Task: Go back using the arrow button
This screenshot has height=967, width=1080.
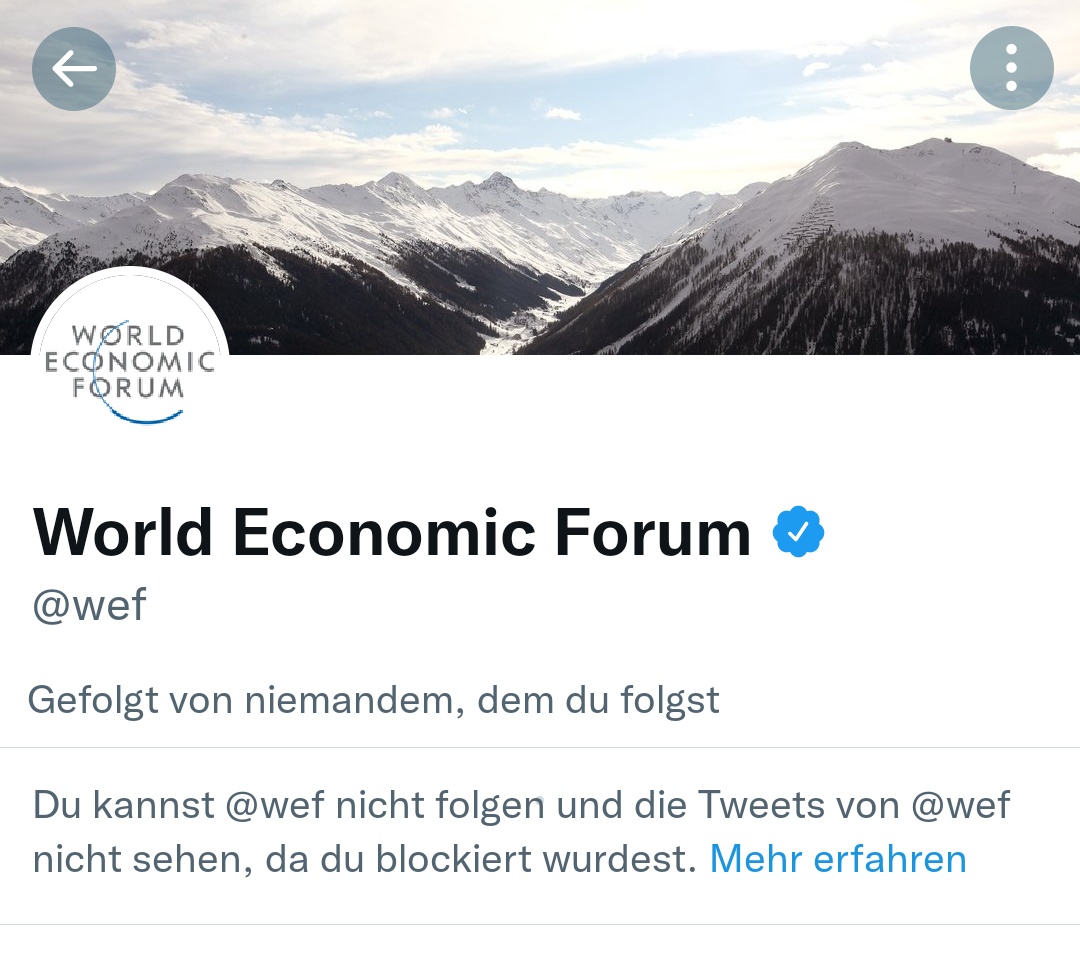Action: click(x=74, y=68)
